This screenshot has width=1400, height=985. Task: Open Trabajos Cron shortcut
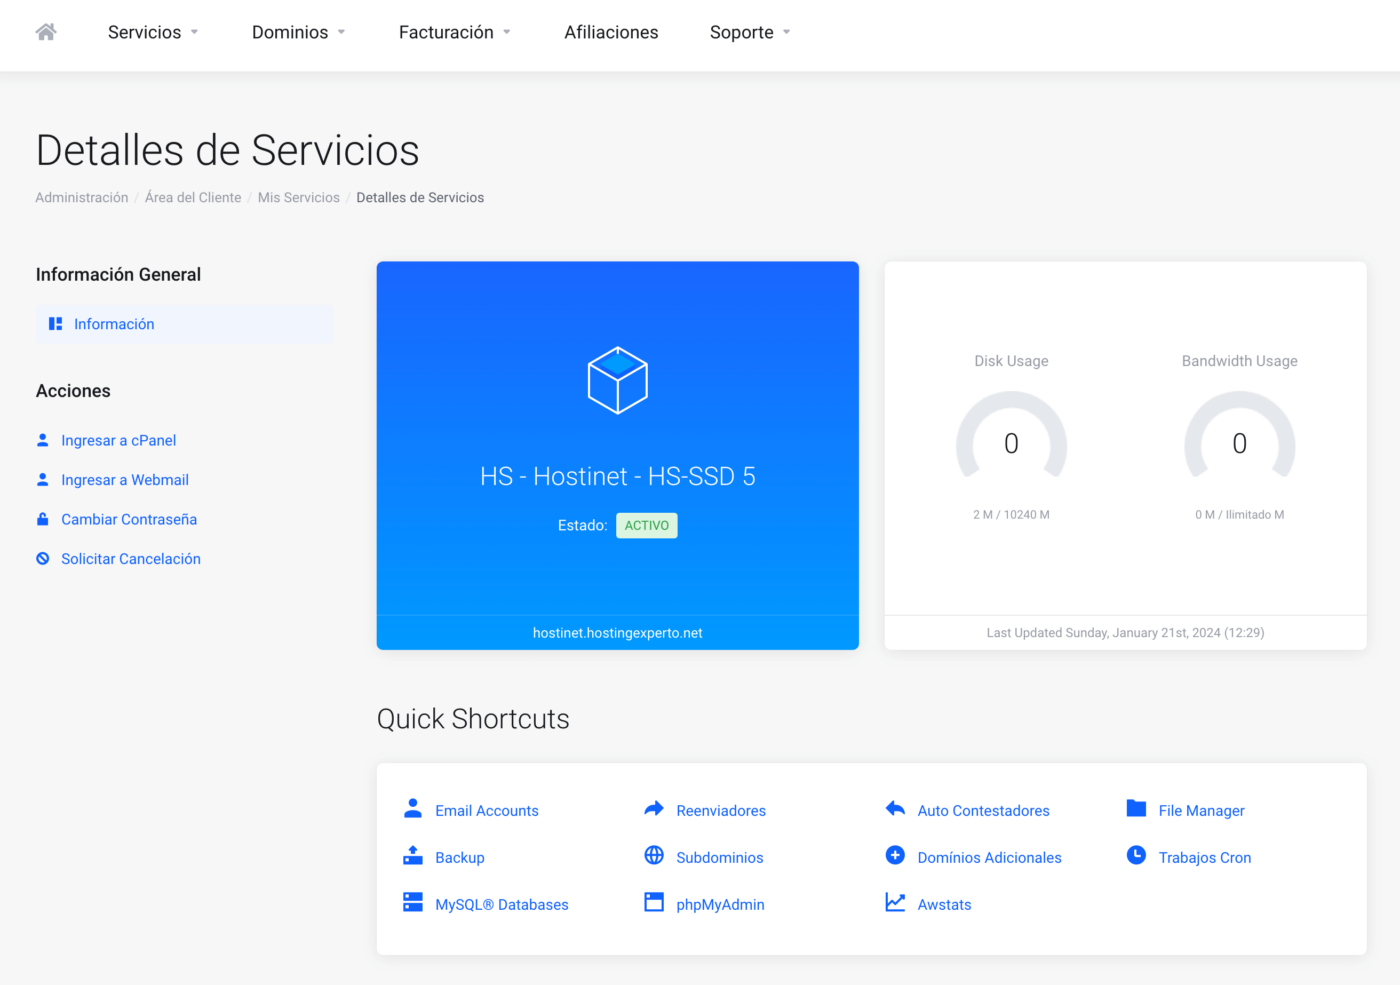[x=1205, y=857]
